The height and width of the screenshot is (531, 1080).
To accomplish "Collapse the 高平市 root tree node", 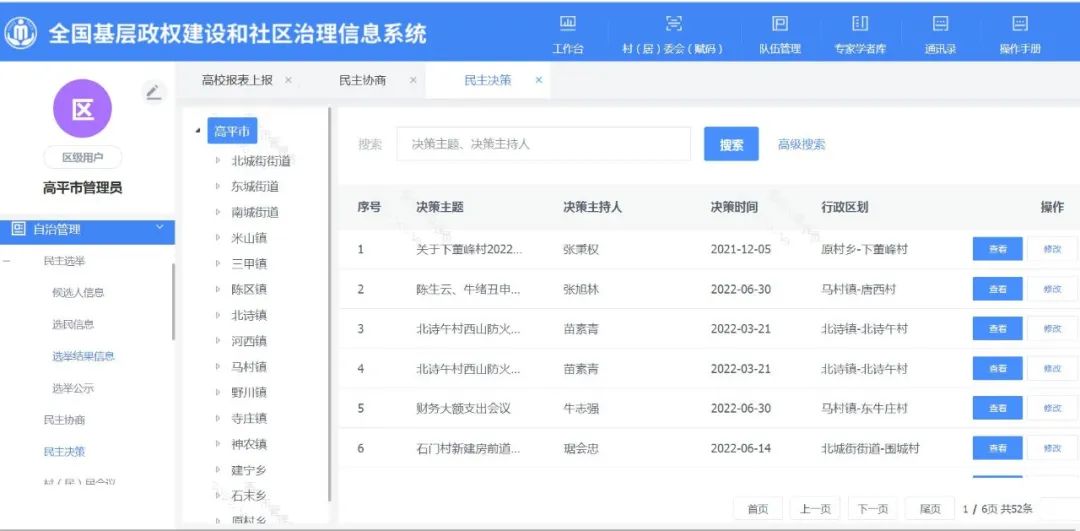I will 197,132.
